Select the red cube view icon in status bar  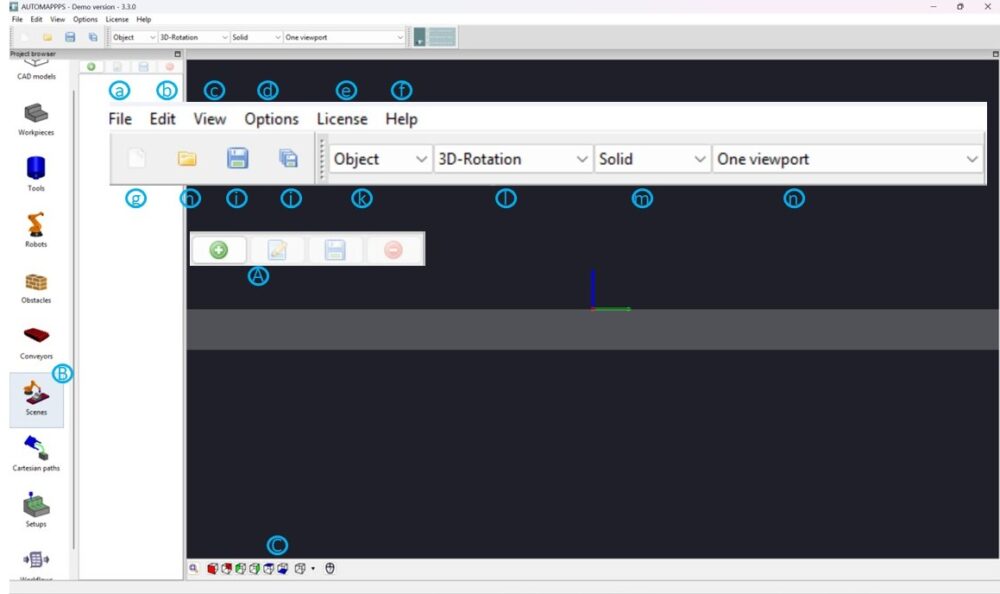(x=212, y=568)
